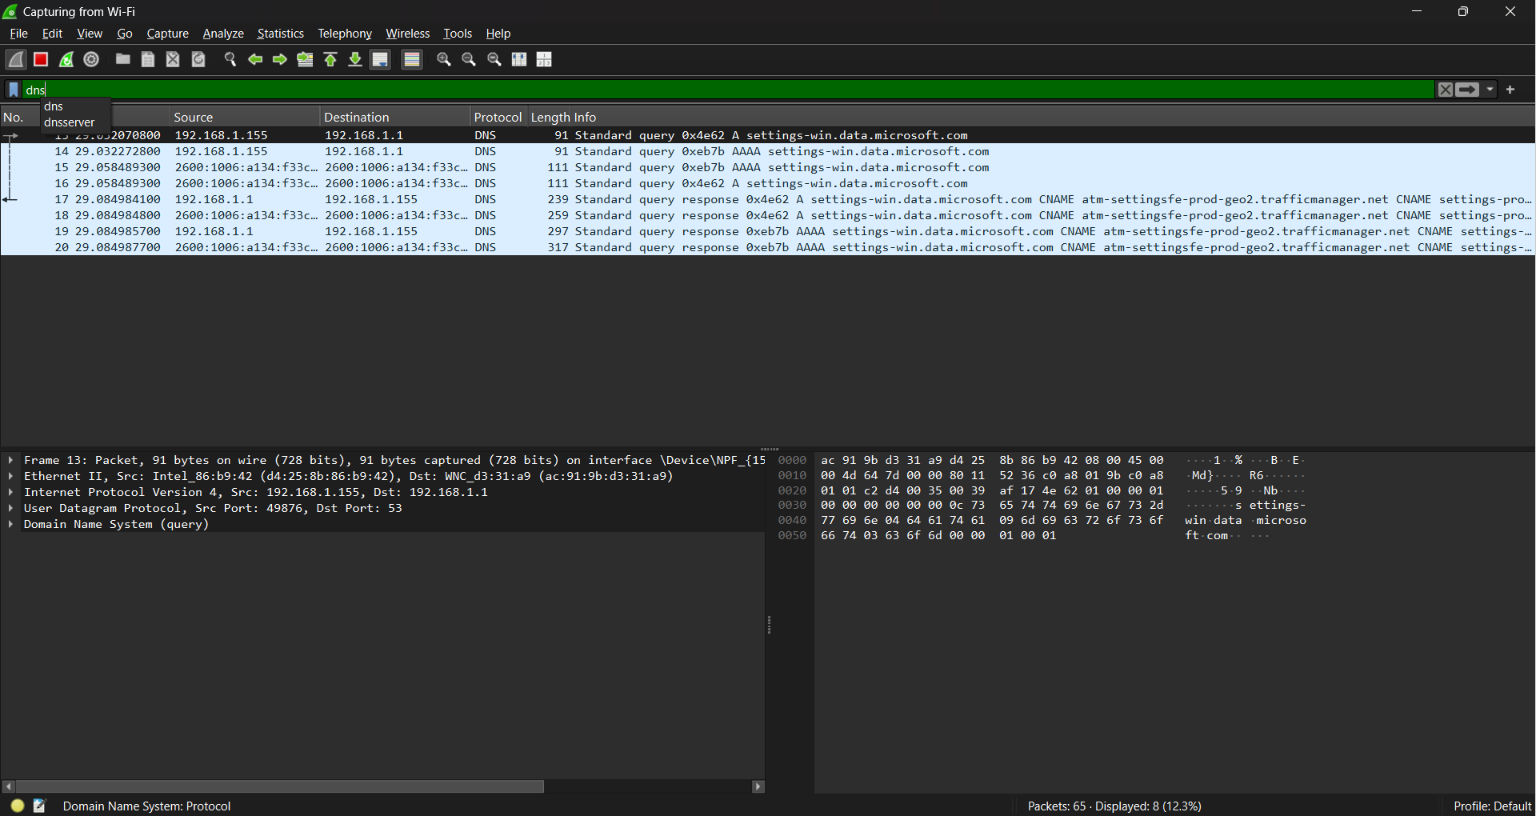
Task: Open the Capture menu
Action: coord(167,34)
